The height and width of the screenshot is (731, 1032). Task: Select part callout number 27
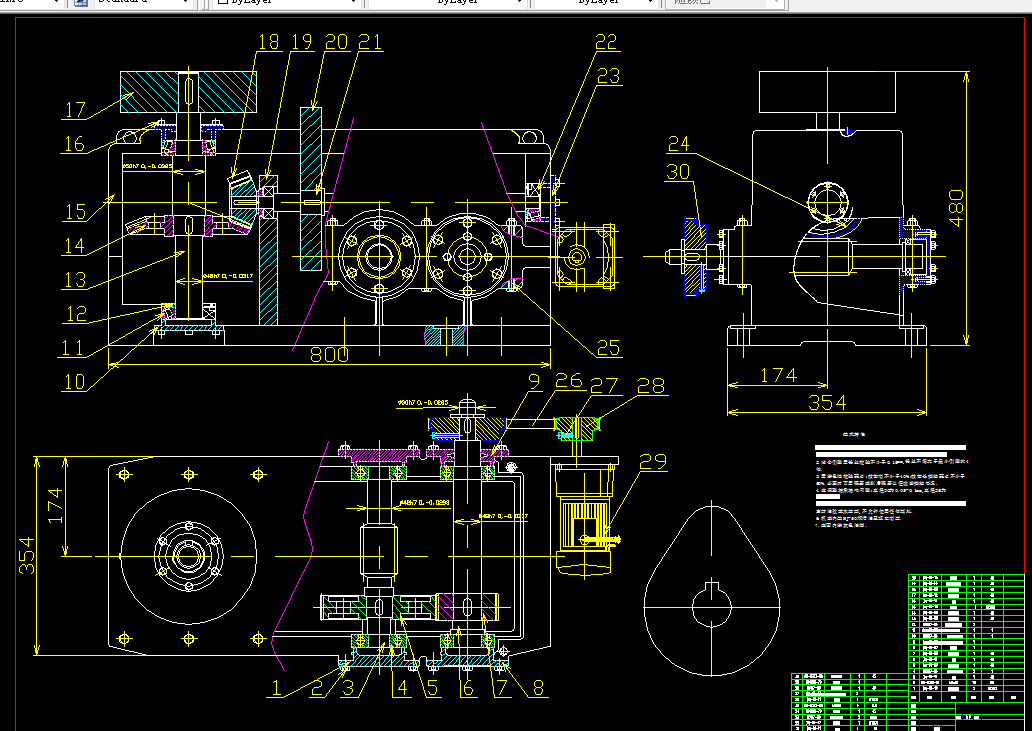coord(604,386)
